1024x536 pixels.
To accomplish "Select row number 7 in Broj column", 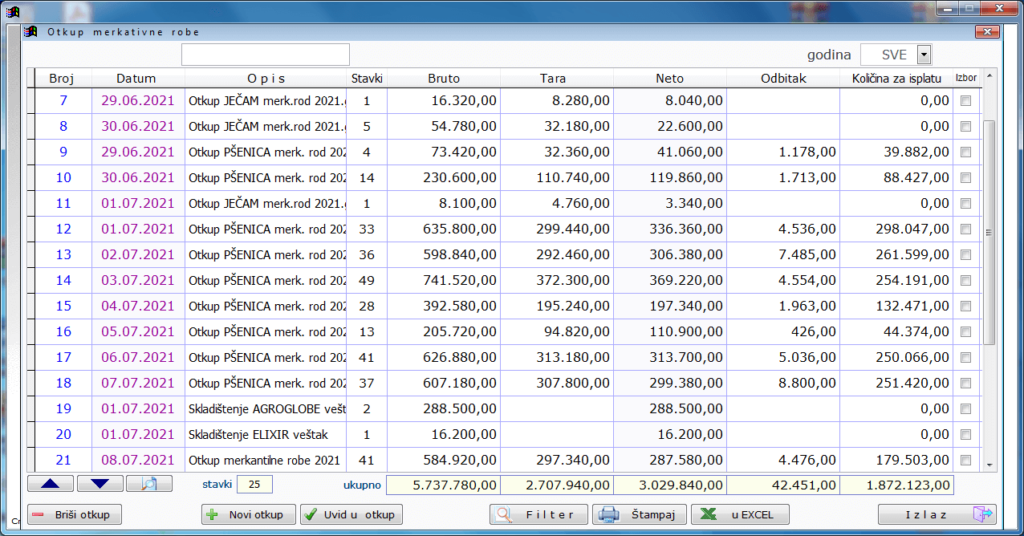I will click(x=63, y=101).
